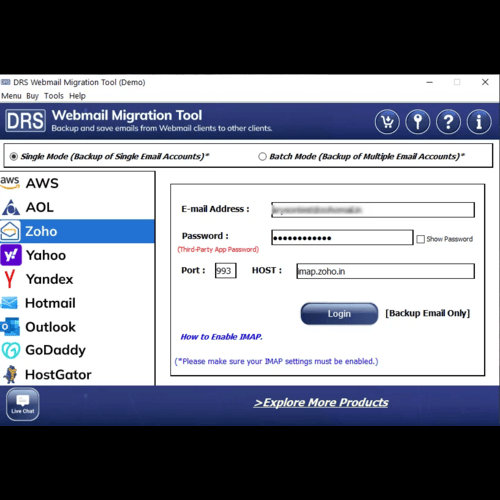Click the Hotmail envelope icon
The height and width of the screenshot is (500, 500).
pyautogui.click(x=9, y=303)
